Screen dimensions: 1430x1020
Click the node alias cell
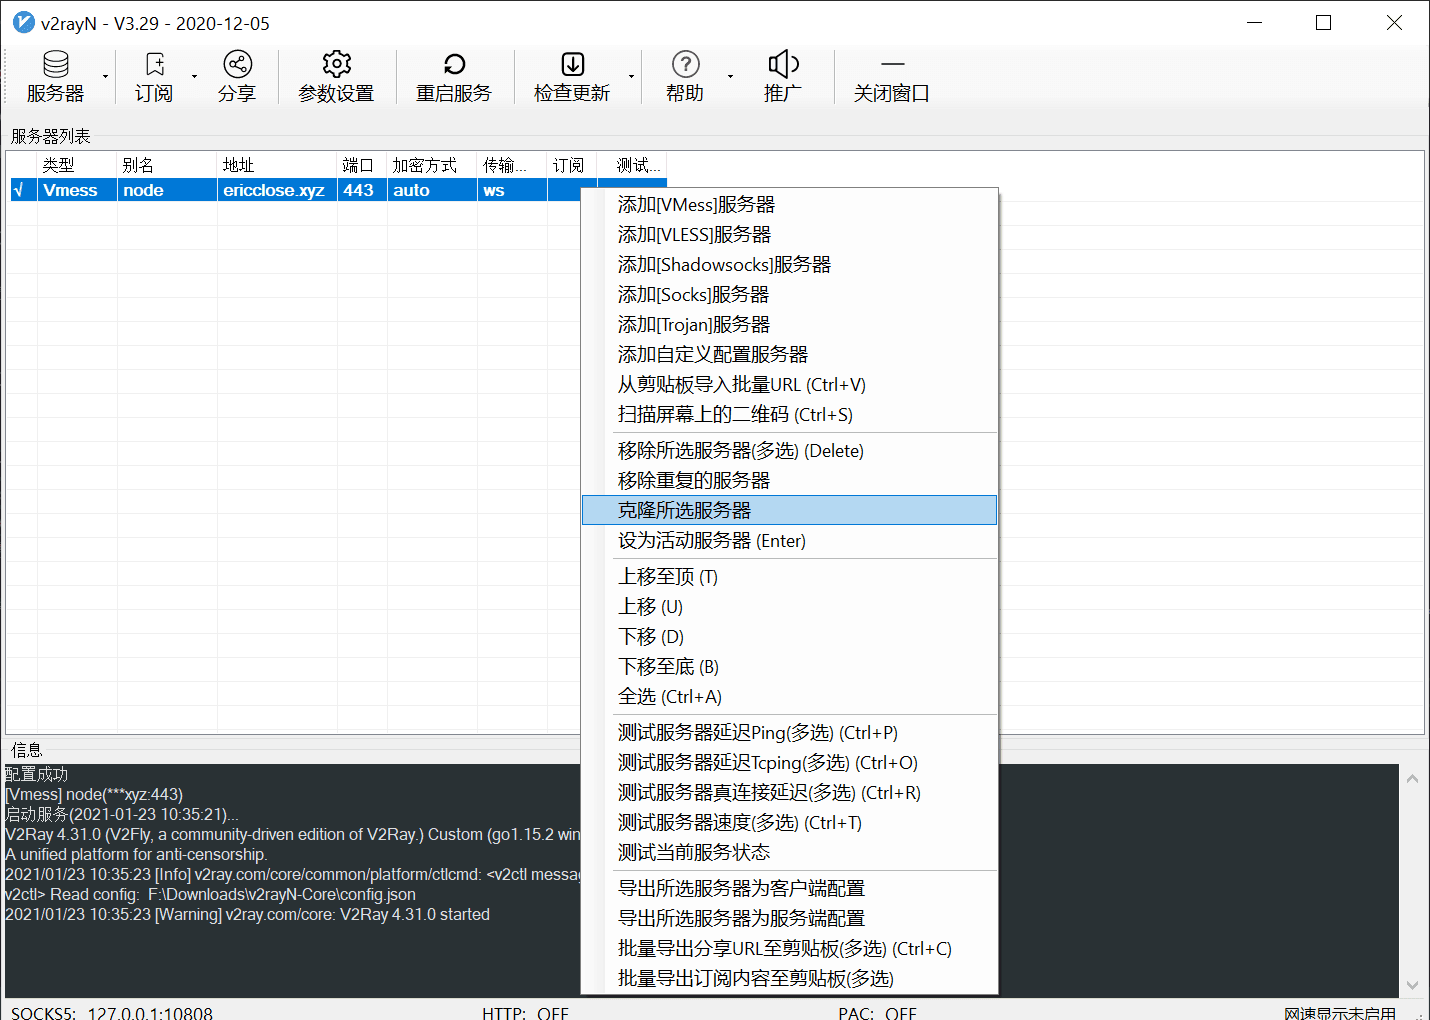[x=167, y=190]
